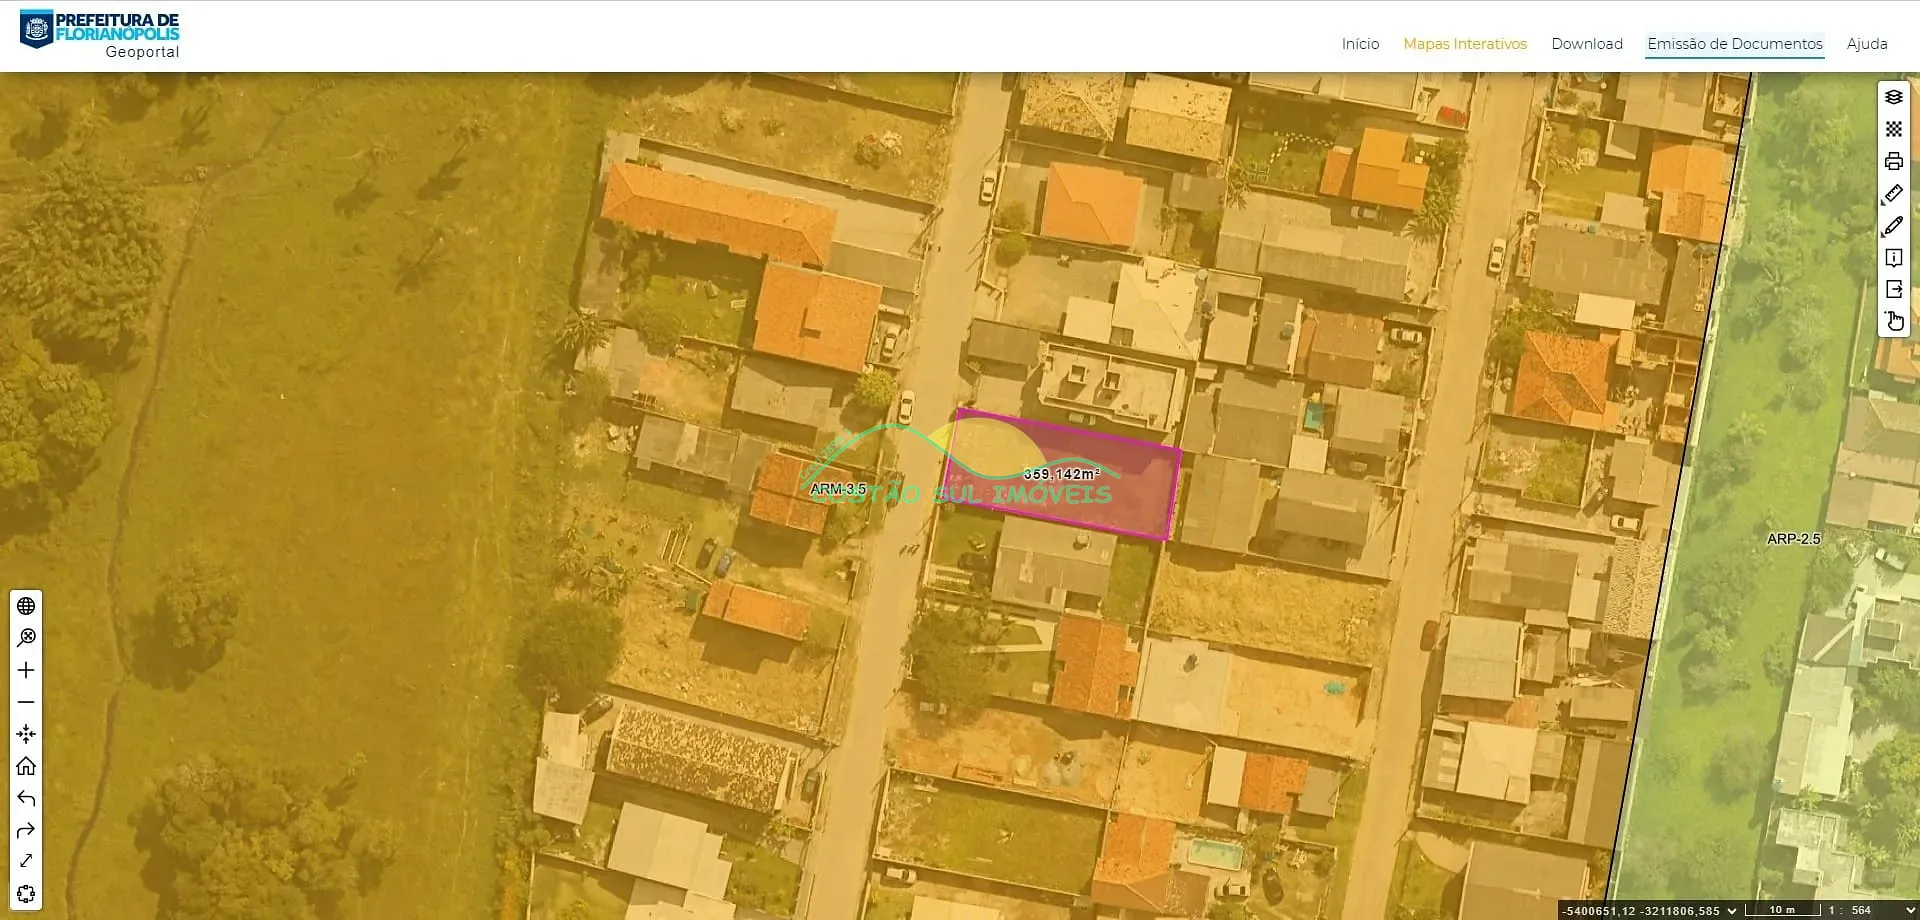The height and width of the screenshot is (920, 1920).
Task: Click the magnifier search icon
Action: click(x=26, y=638)
